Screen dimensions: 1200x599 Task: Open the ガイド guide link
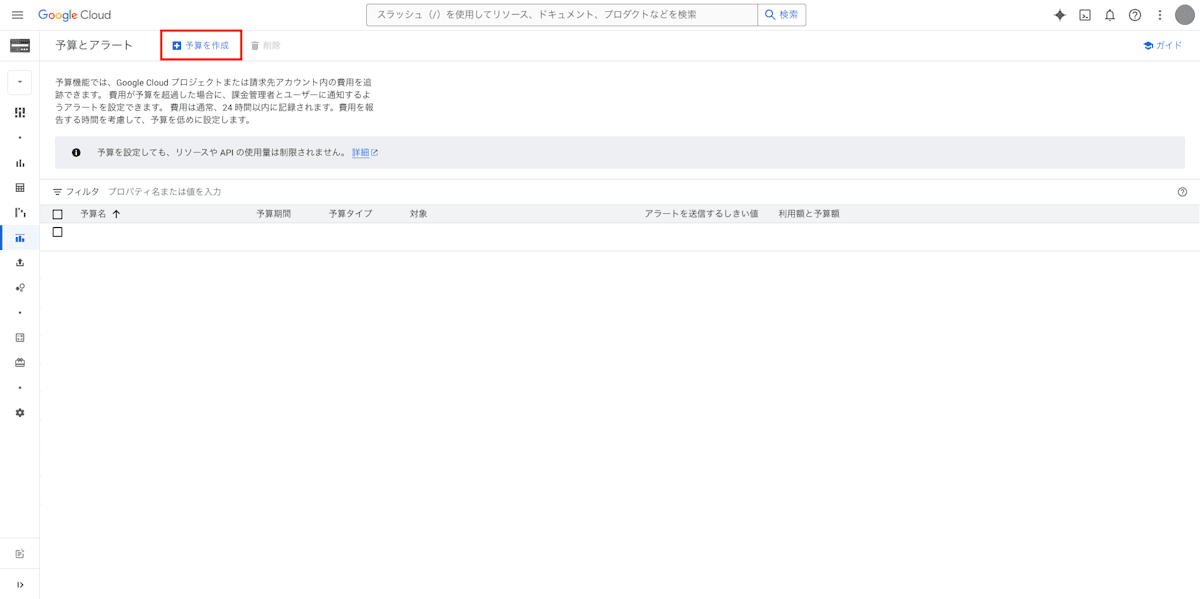[1163, 46]
